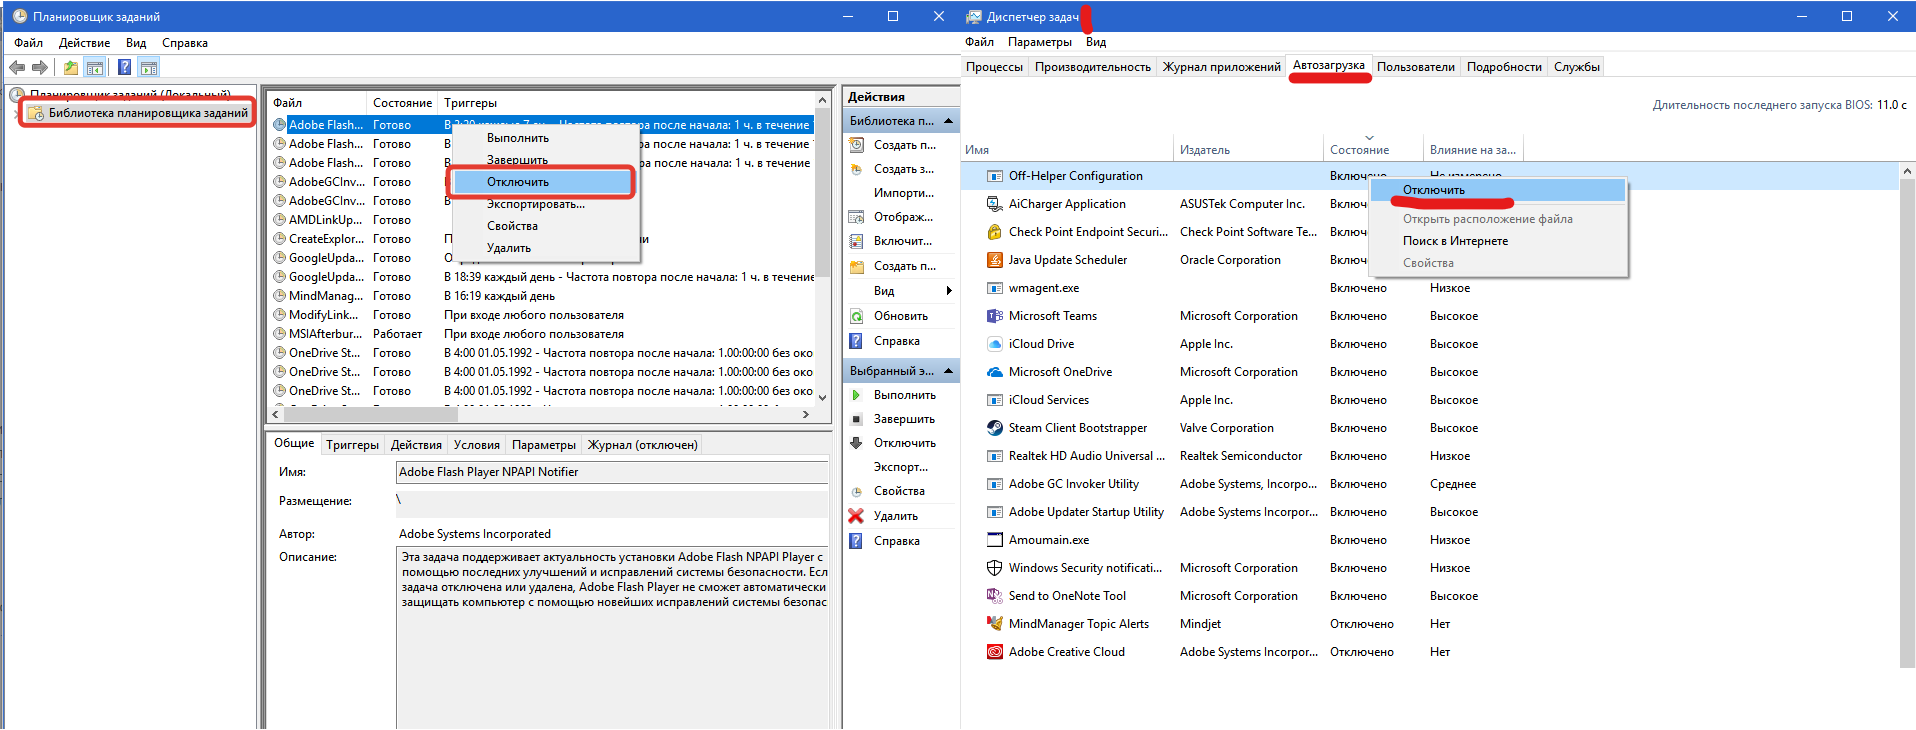Viewport: 1916px width, 730px height.
Task: Click the black stop square icon in Actions pane
Action: [x=856, y=419]
